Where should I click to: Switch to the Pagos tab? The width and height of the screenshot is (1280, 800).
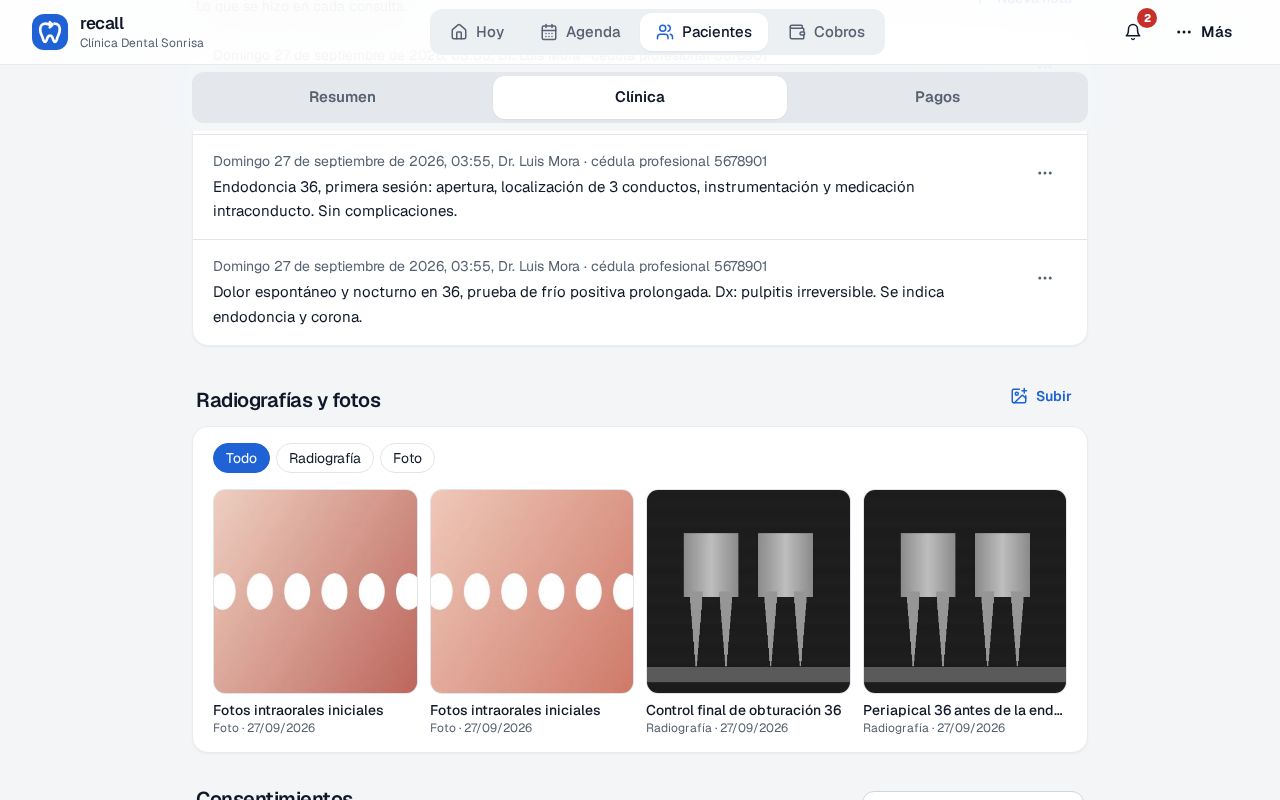click(937, 97)
